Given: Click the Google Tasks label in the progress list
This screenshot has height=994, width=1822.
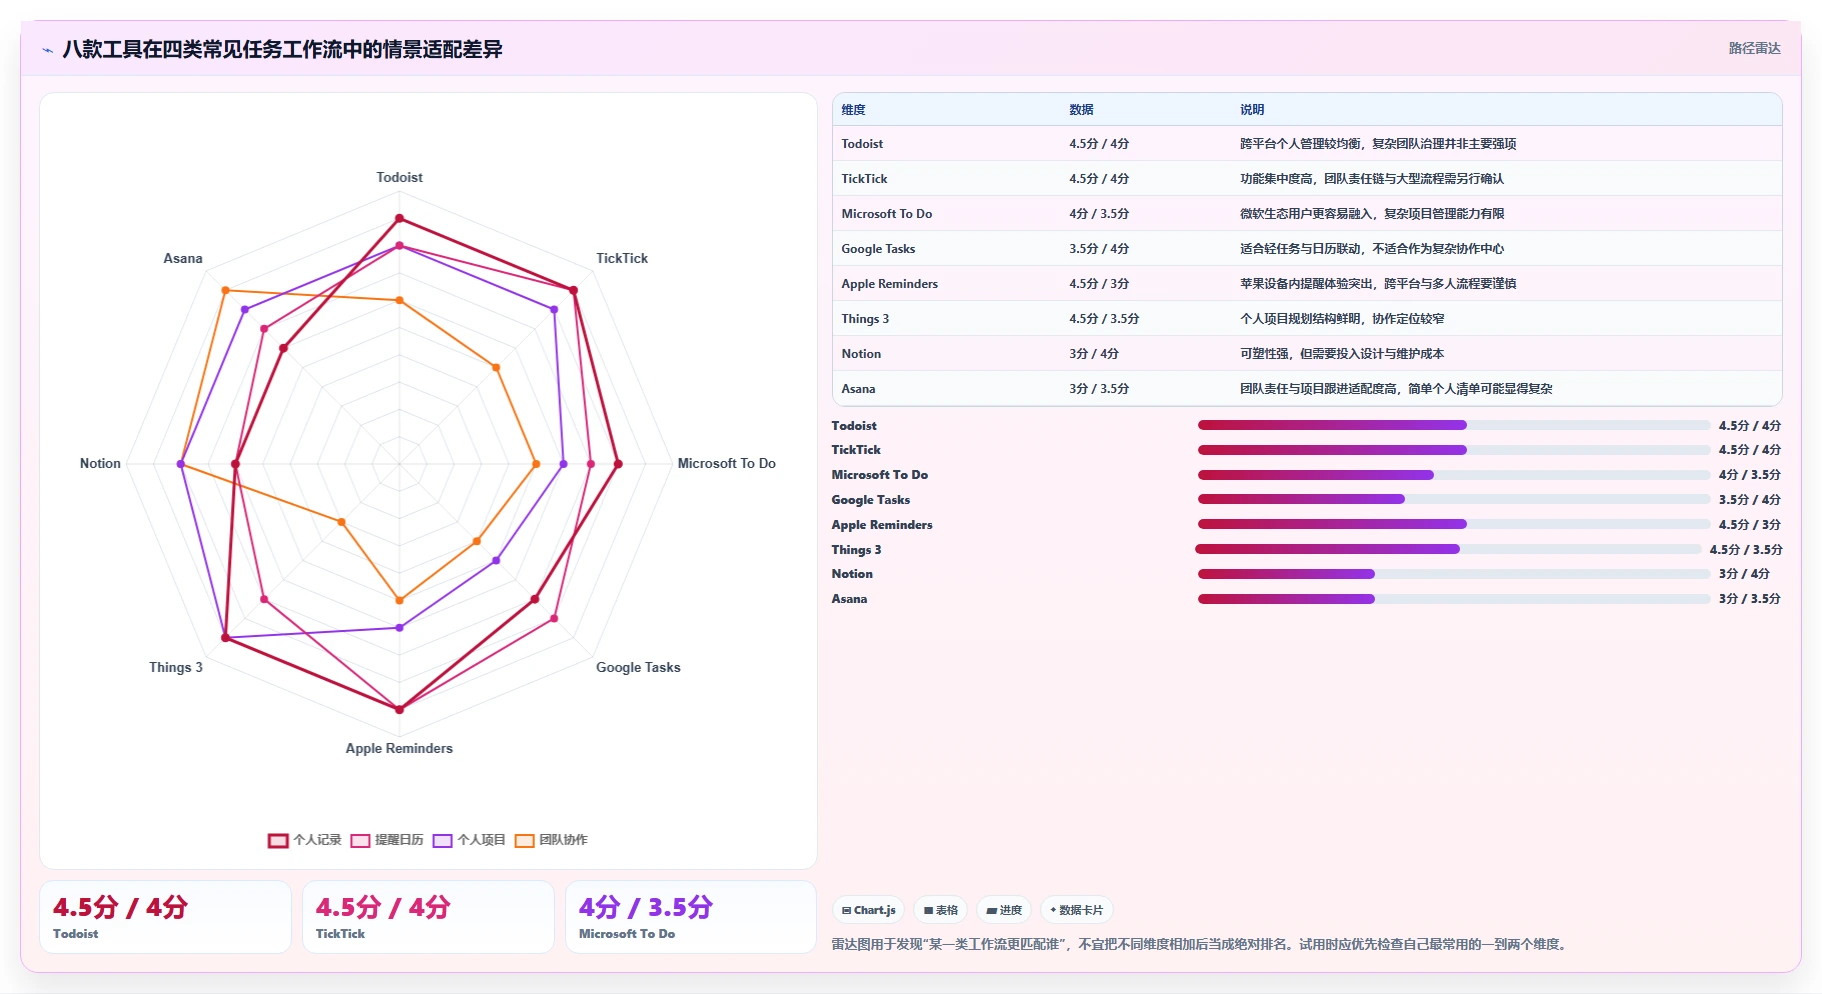Looking at the screenshot, I should coord(871,500).
